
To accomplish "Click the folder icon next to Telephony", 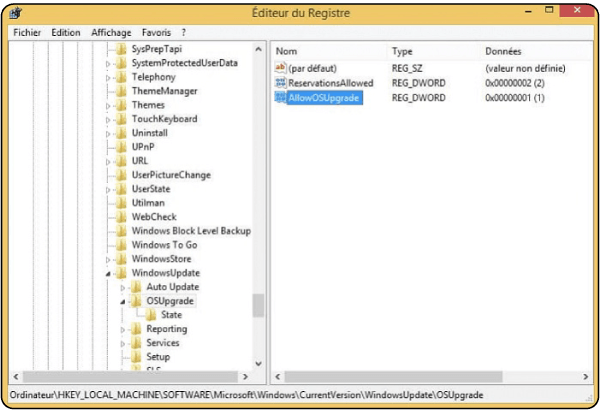I will (x=121, y=77).
